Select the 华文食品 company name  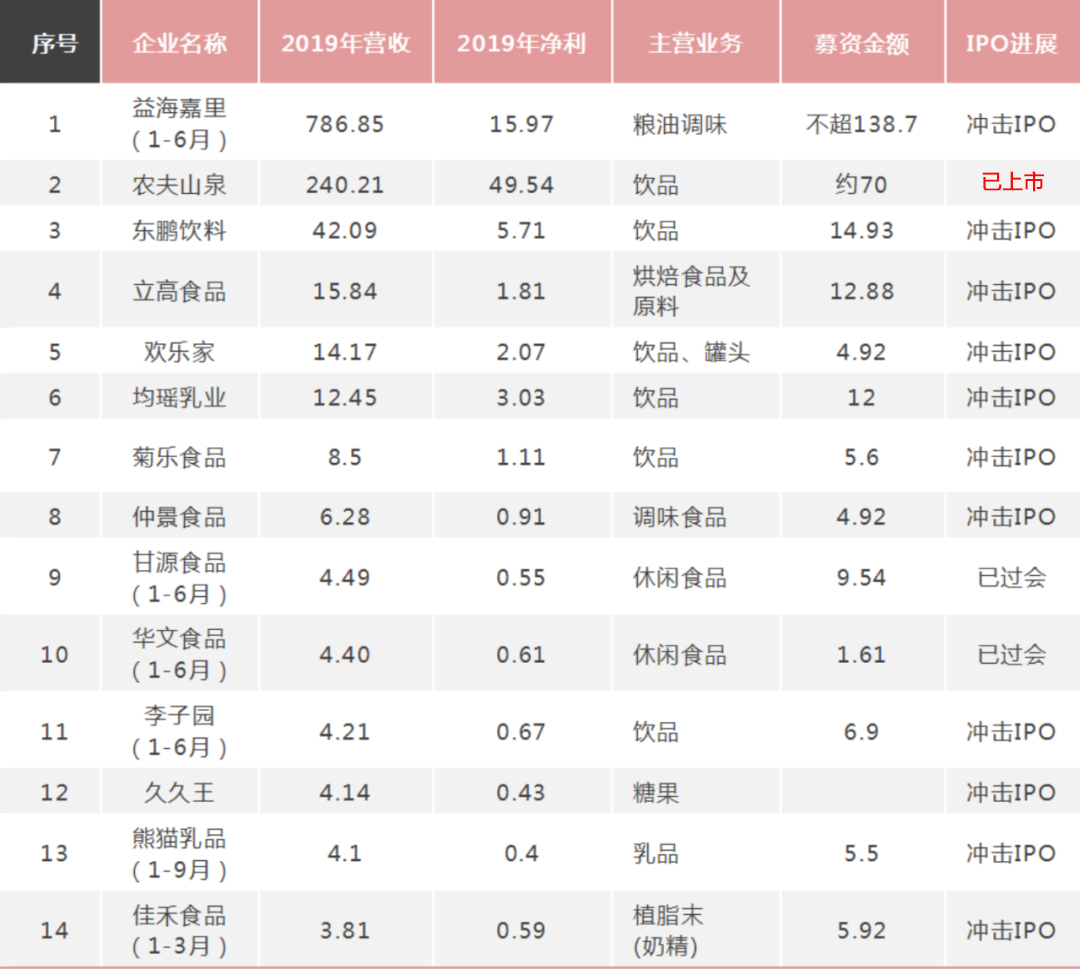click(x=179, y=654)
